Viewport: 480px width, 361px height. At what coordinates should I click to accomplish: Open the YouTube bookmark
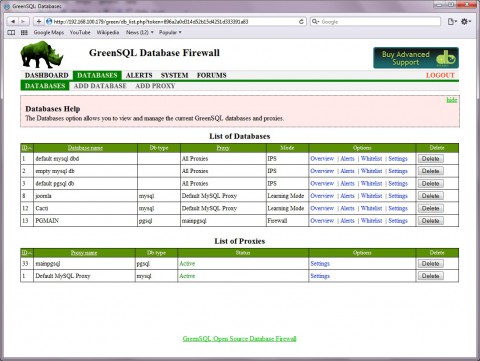pyautogui.click(x=80, y=32)
